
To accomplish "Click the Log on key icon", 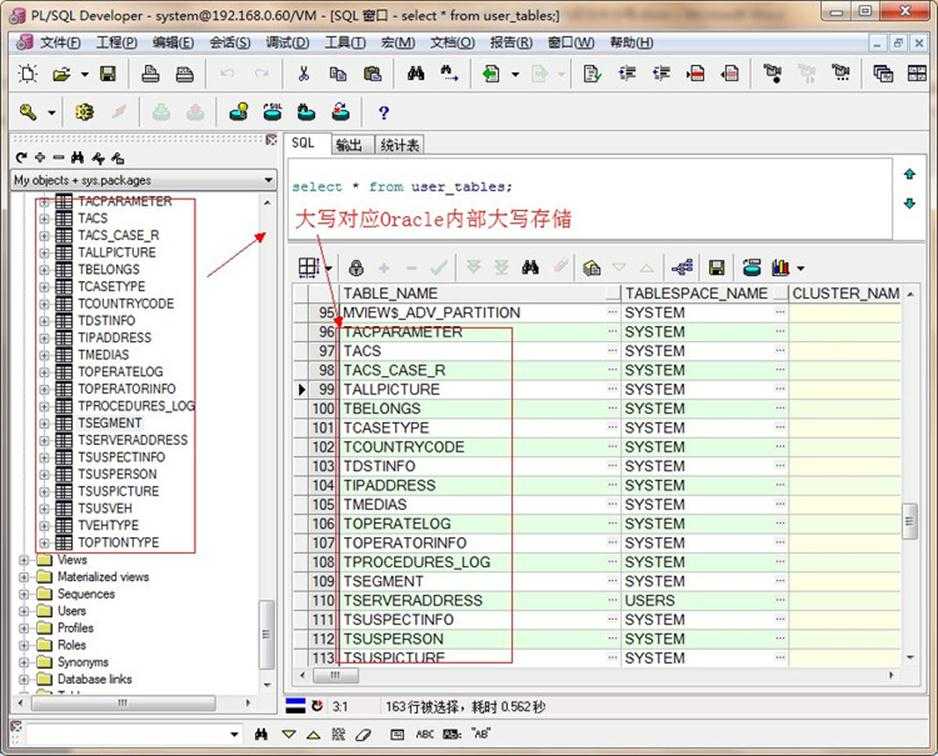I will [28, 112].
